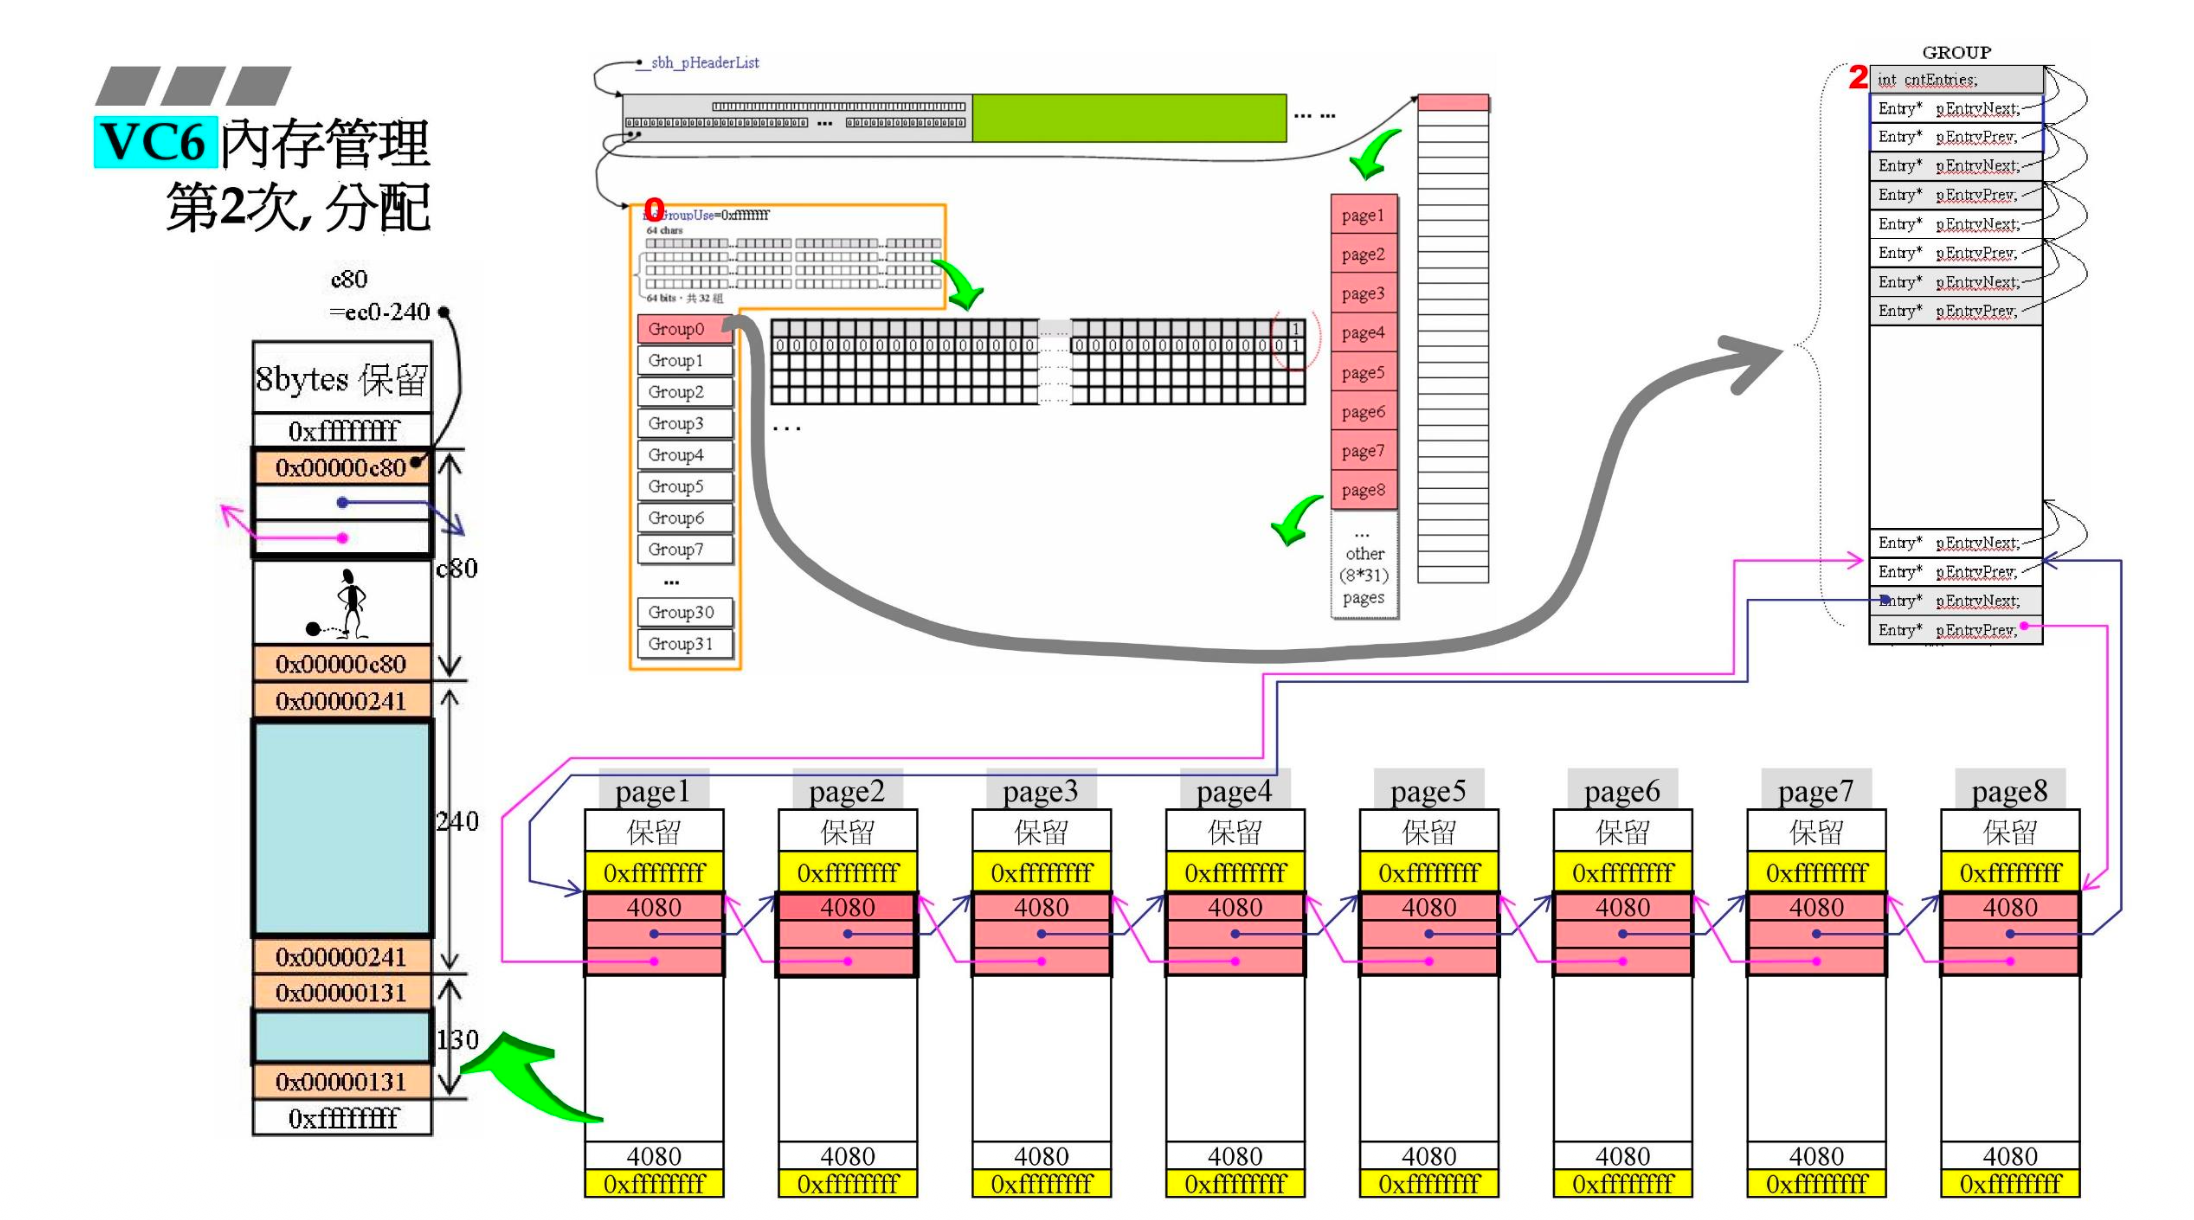This screenshot has width=2194, height=1220.
Task: Click the c80 =ec0-240 annotation
Action: tap(379, 295)
